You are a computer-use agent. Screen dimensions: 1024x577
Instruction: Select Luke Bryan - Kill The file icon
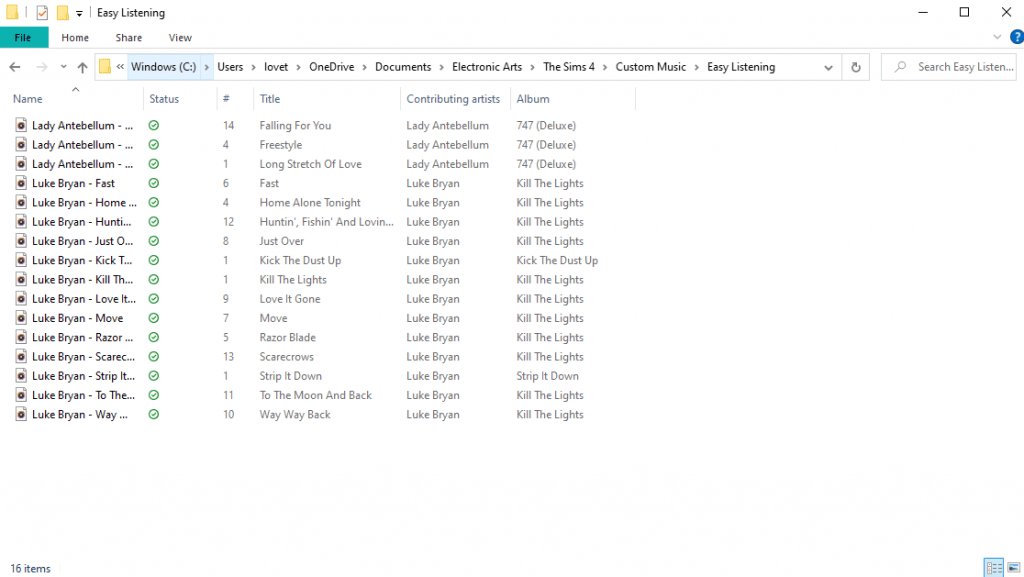21,279
